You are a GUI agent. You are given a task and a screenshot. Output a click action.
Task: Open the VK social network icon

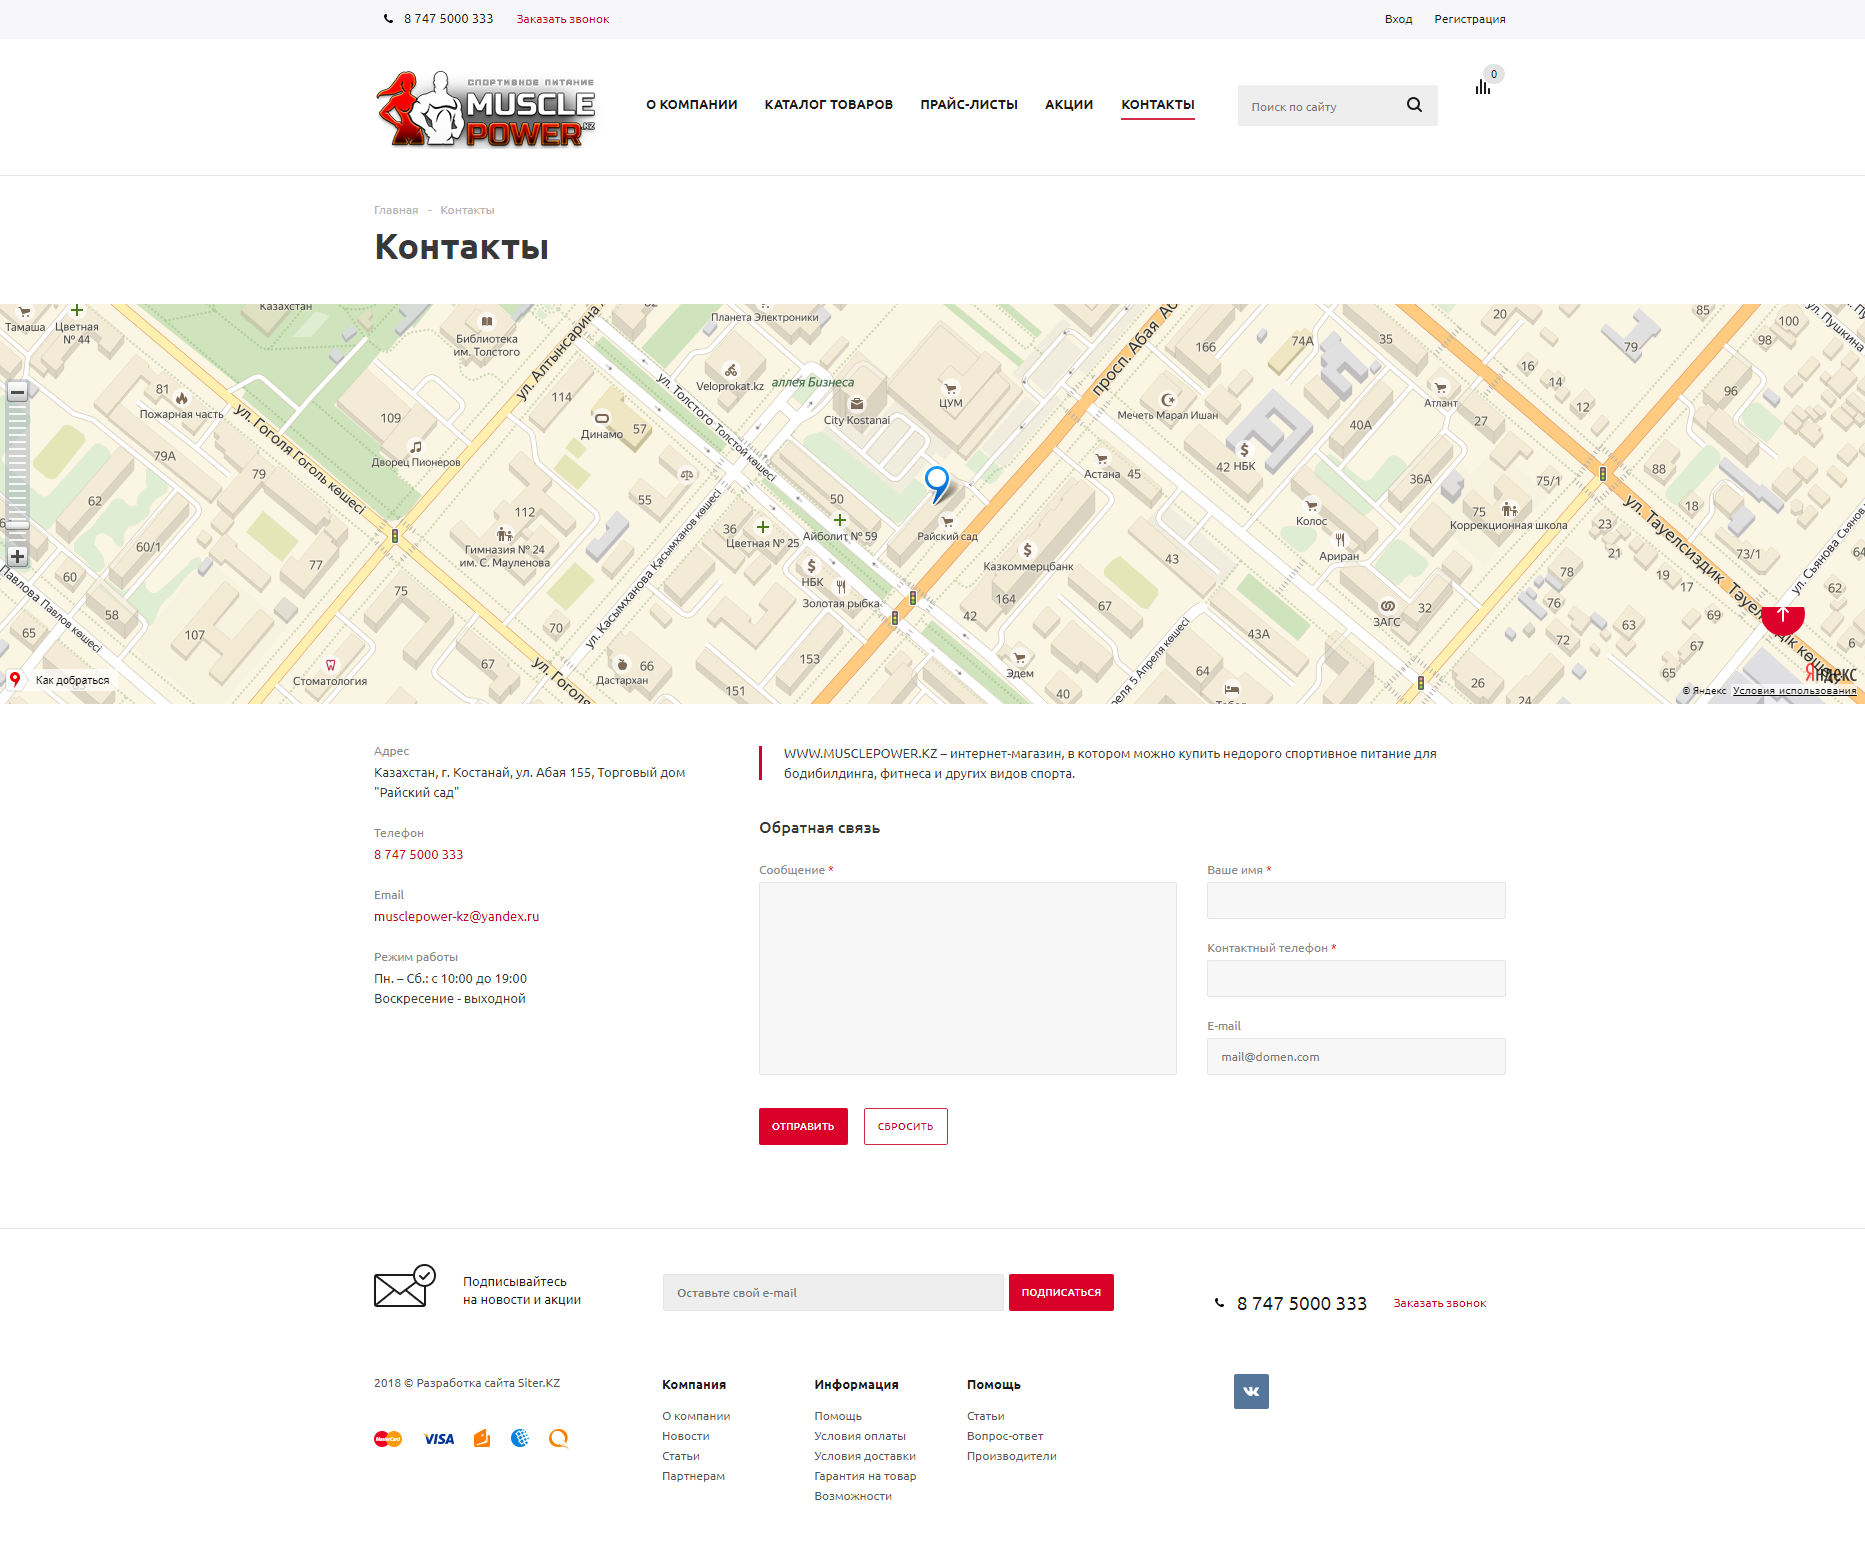click(1251, 1391)
